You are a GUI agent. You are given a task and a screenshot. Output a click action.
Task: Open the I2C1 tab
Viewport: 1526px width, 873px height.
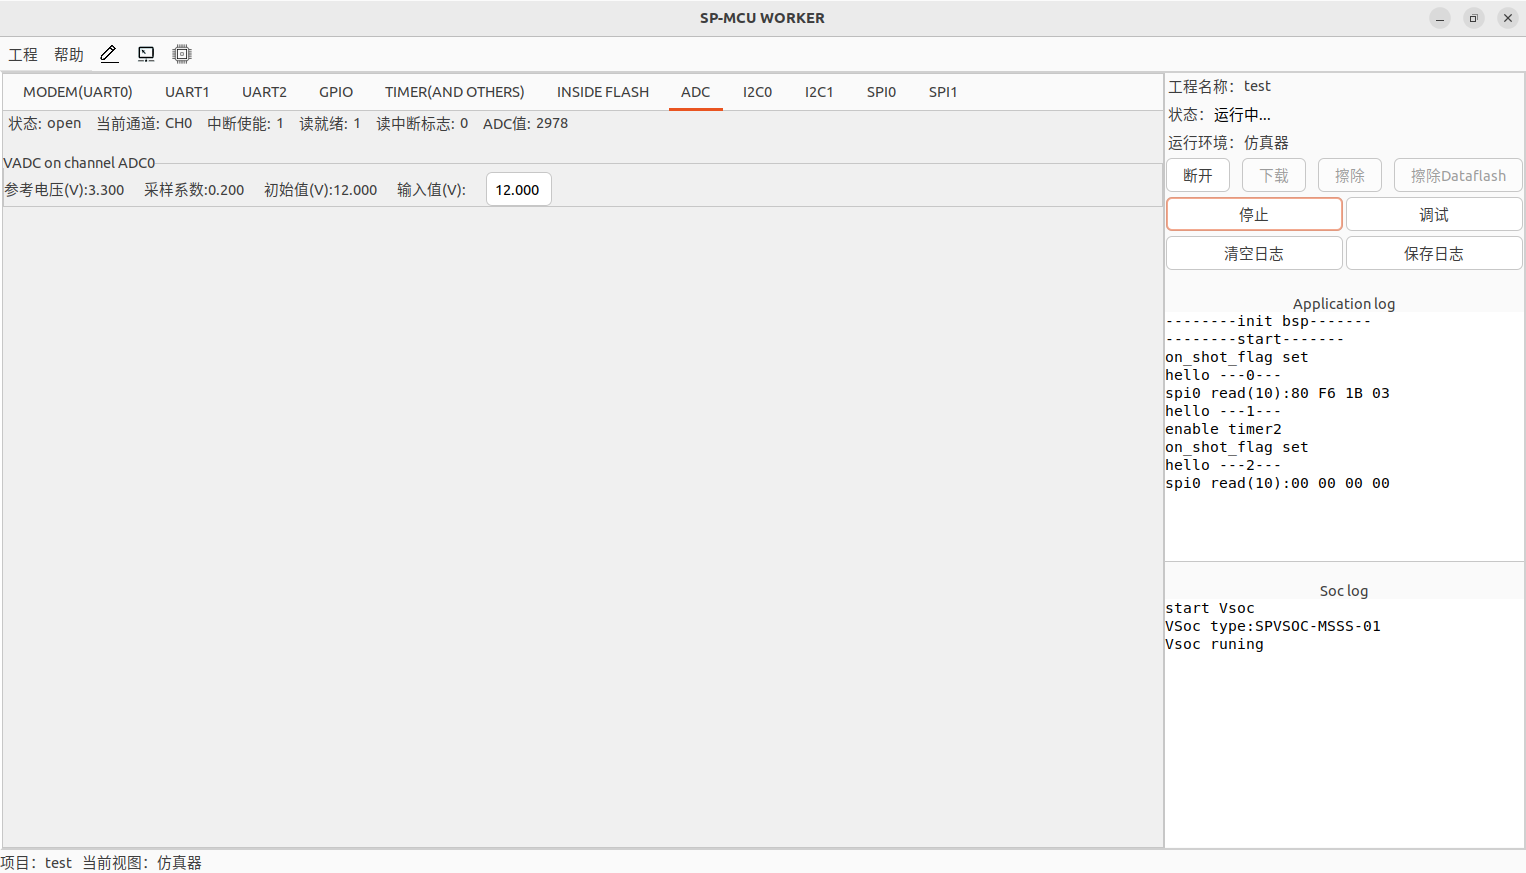[819, 92]
